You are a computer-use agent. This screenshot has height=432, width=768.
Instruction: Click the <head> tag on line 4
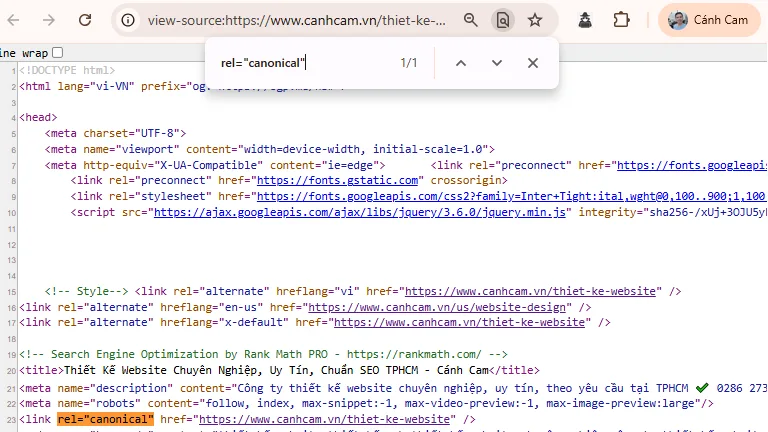[38, 118]
